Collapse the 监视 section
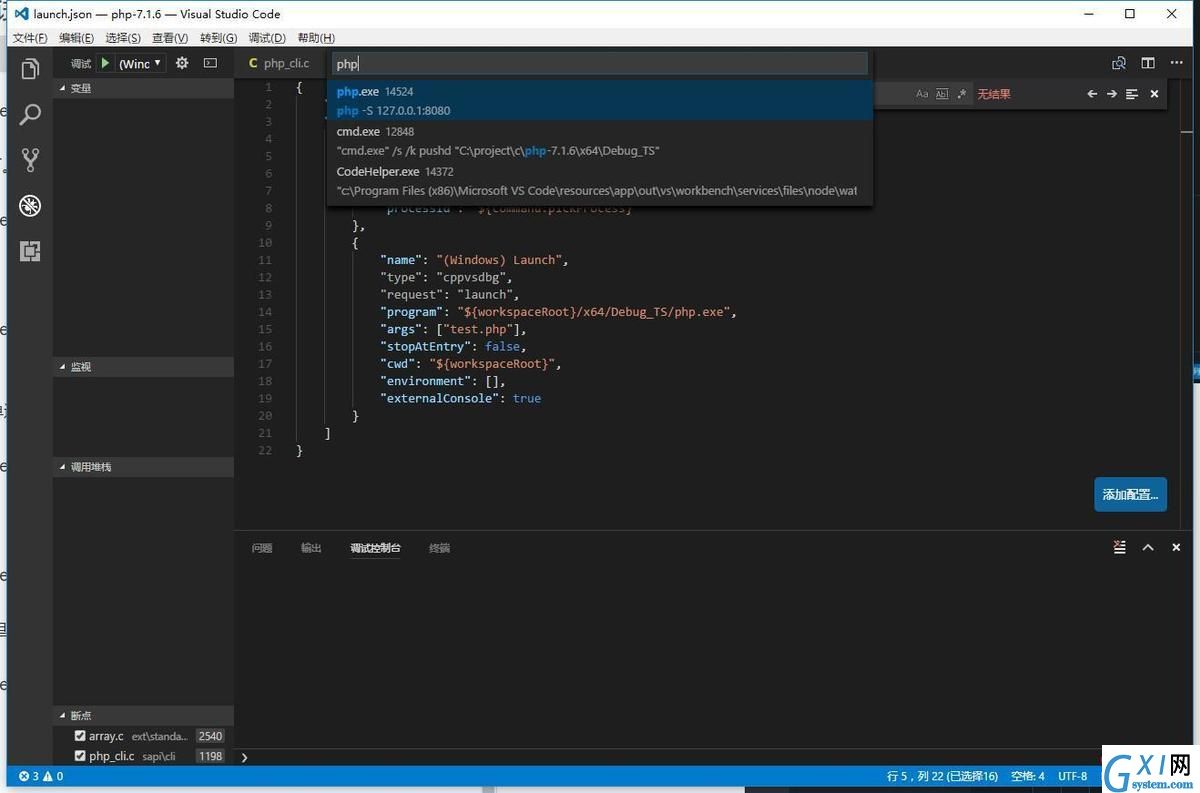The width and height of the screenshot is (1200, 793). pyautogui.click(x=143, y=367)
